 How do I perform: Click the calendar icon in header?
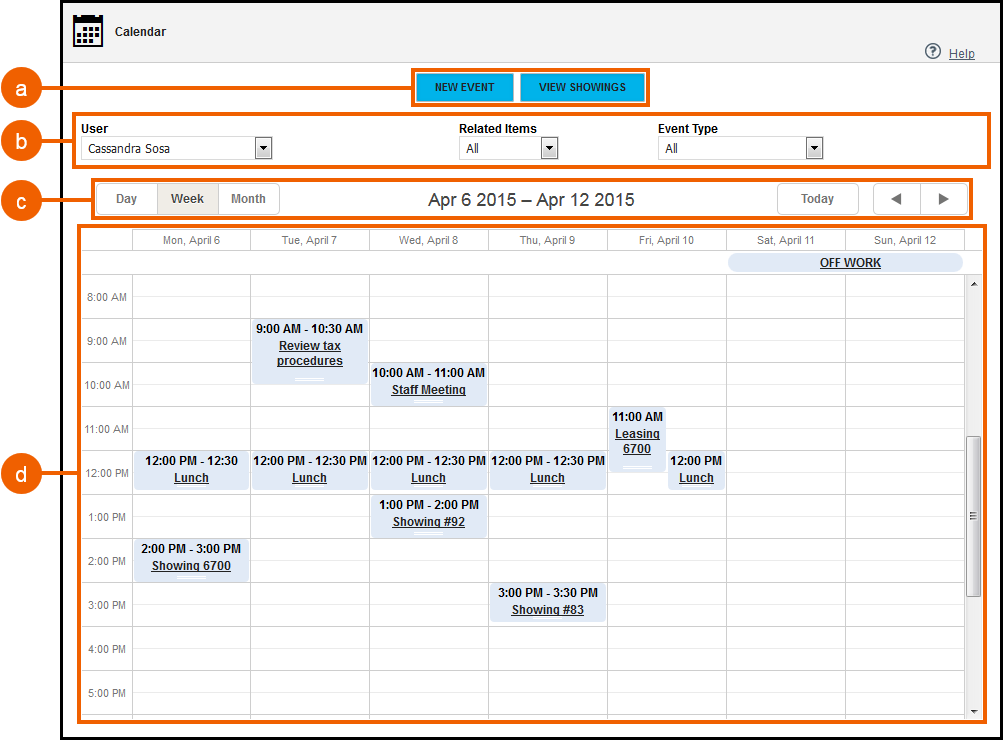pos(88,31)
